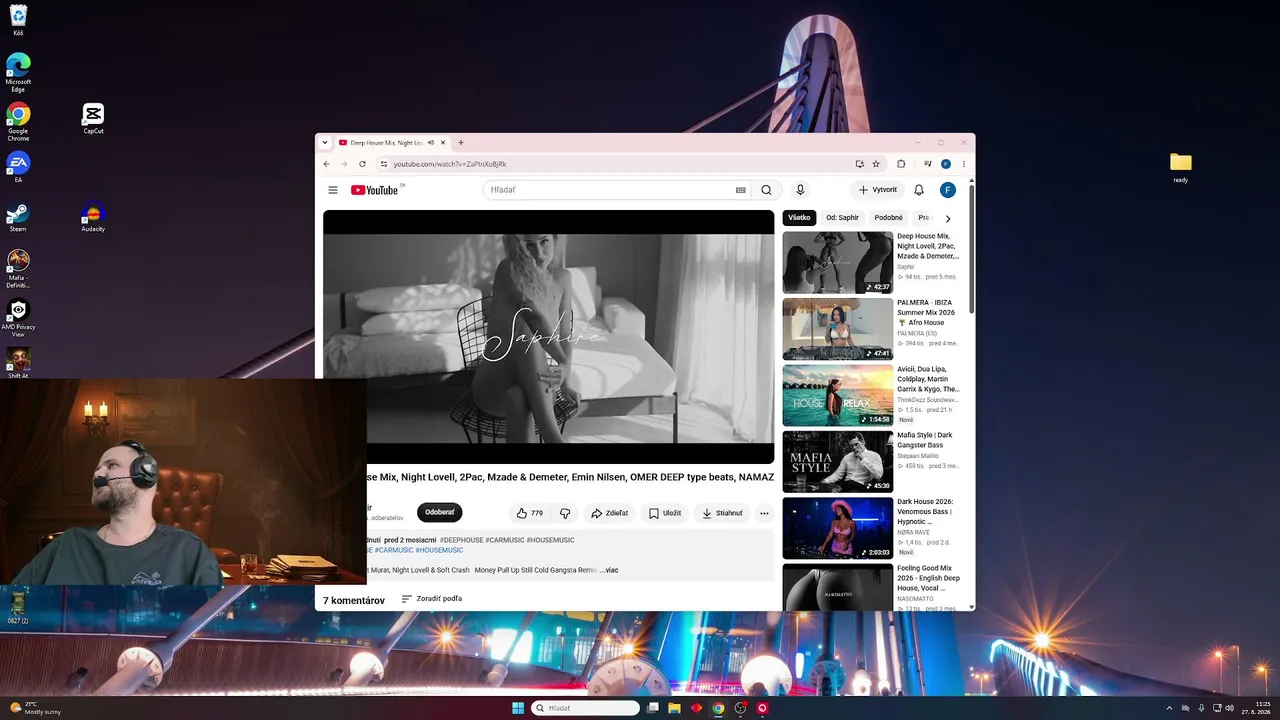Select the EA app desktop icon
This screenshot has height=720, width=1280.
pyautogui.click(x=18, y=166)
